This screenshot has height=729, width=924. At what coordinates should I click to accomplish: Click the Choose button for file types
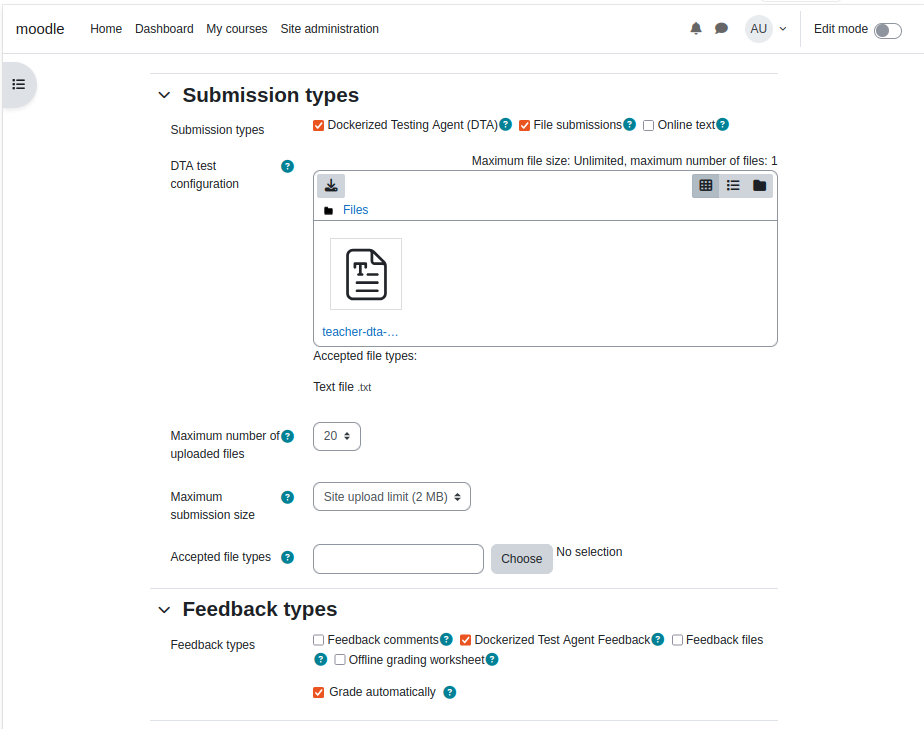tap(522, 559)
